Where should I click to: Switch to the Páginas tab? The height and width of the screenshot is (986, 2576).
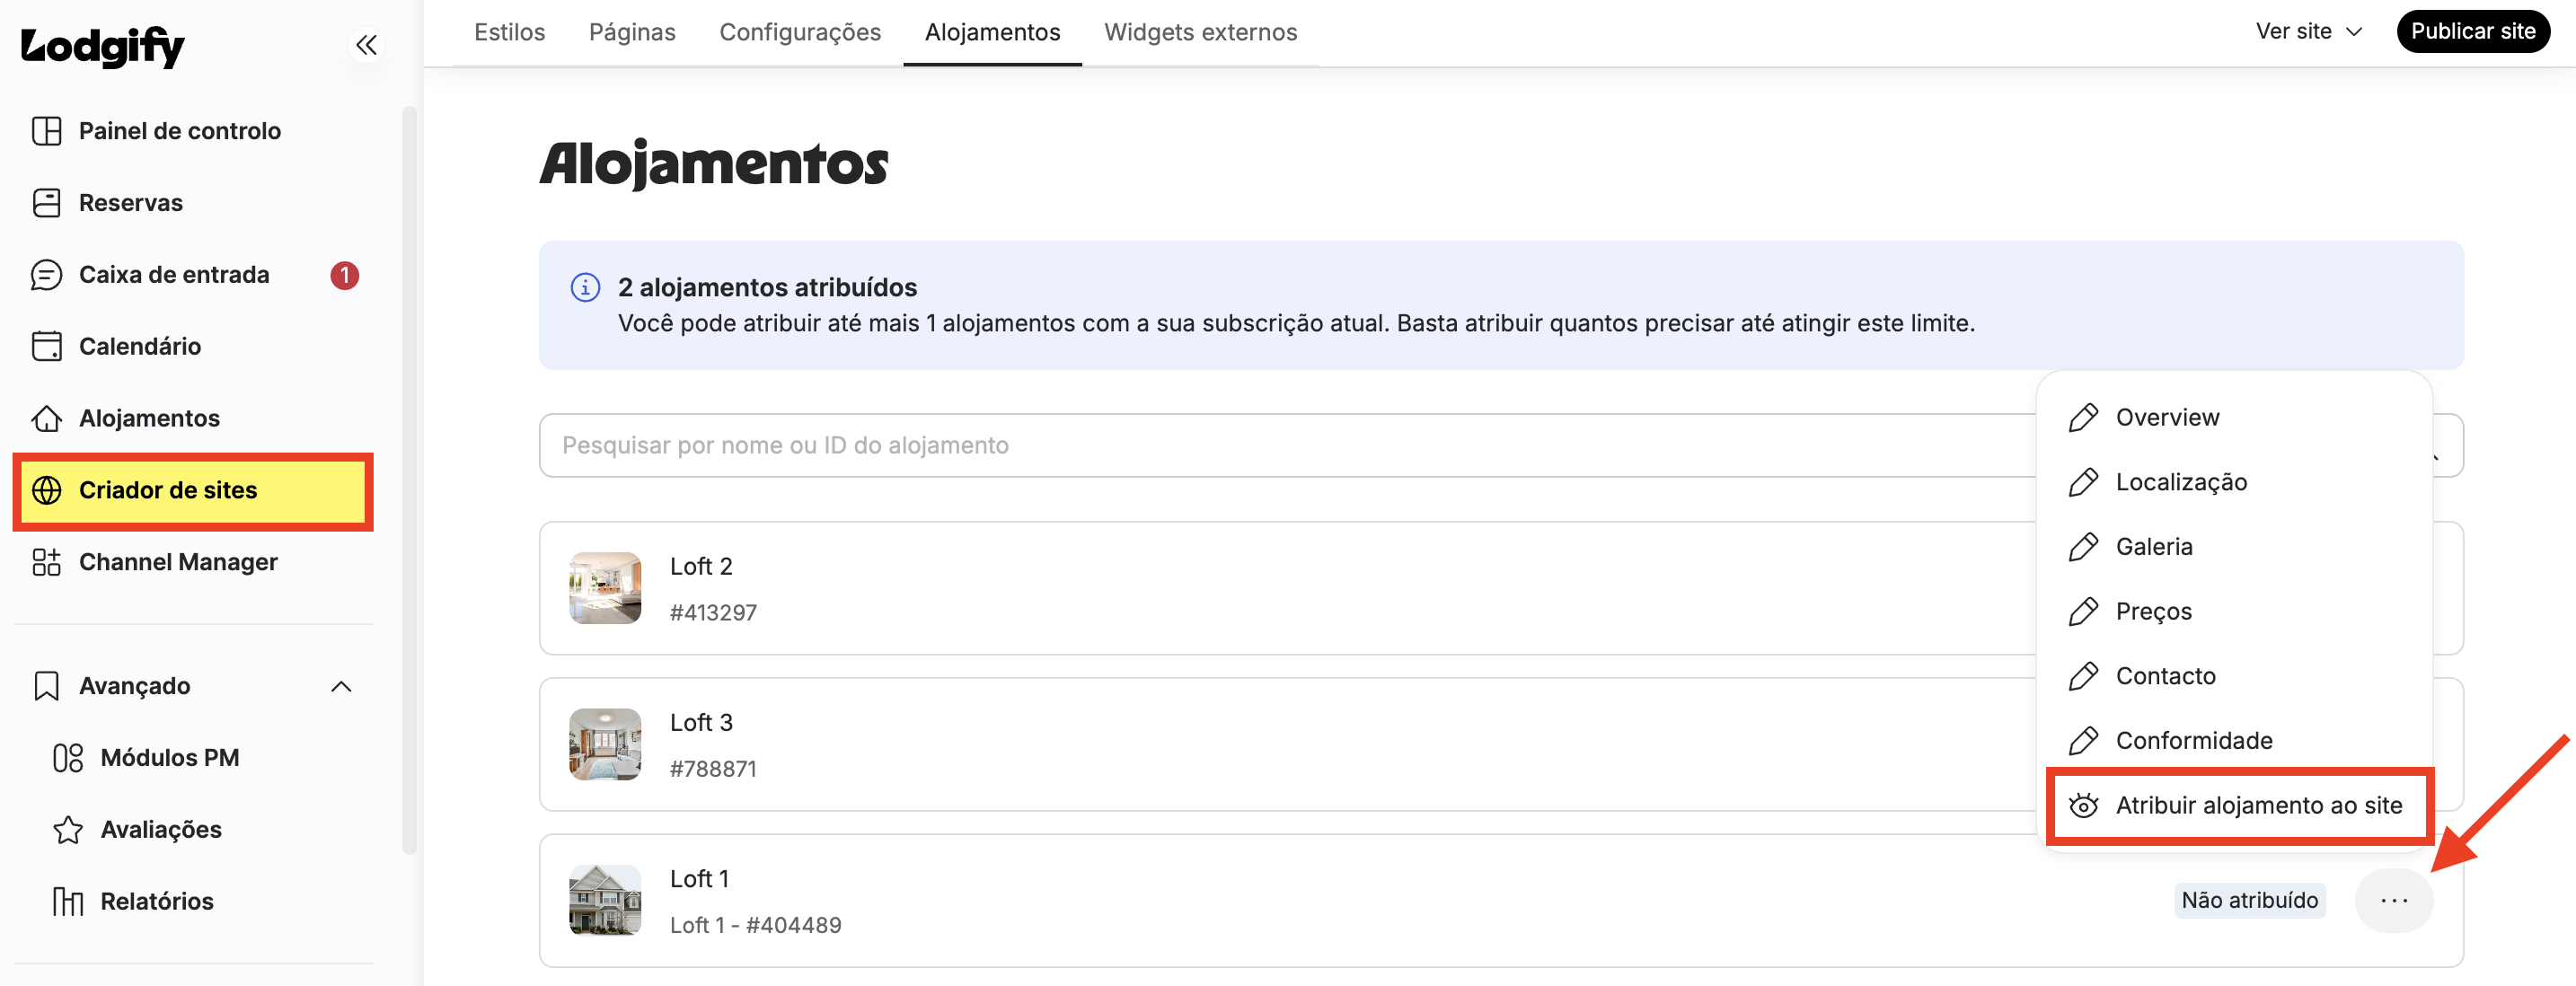[x=632, y=32]
